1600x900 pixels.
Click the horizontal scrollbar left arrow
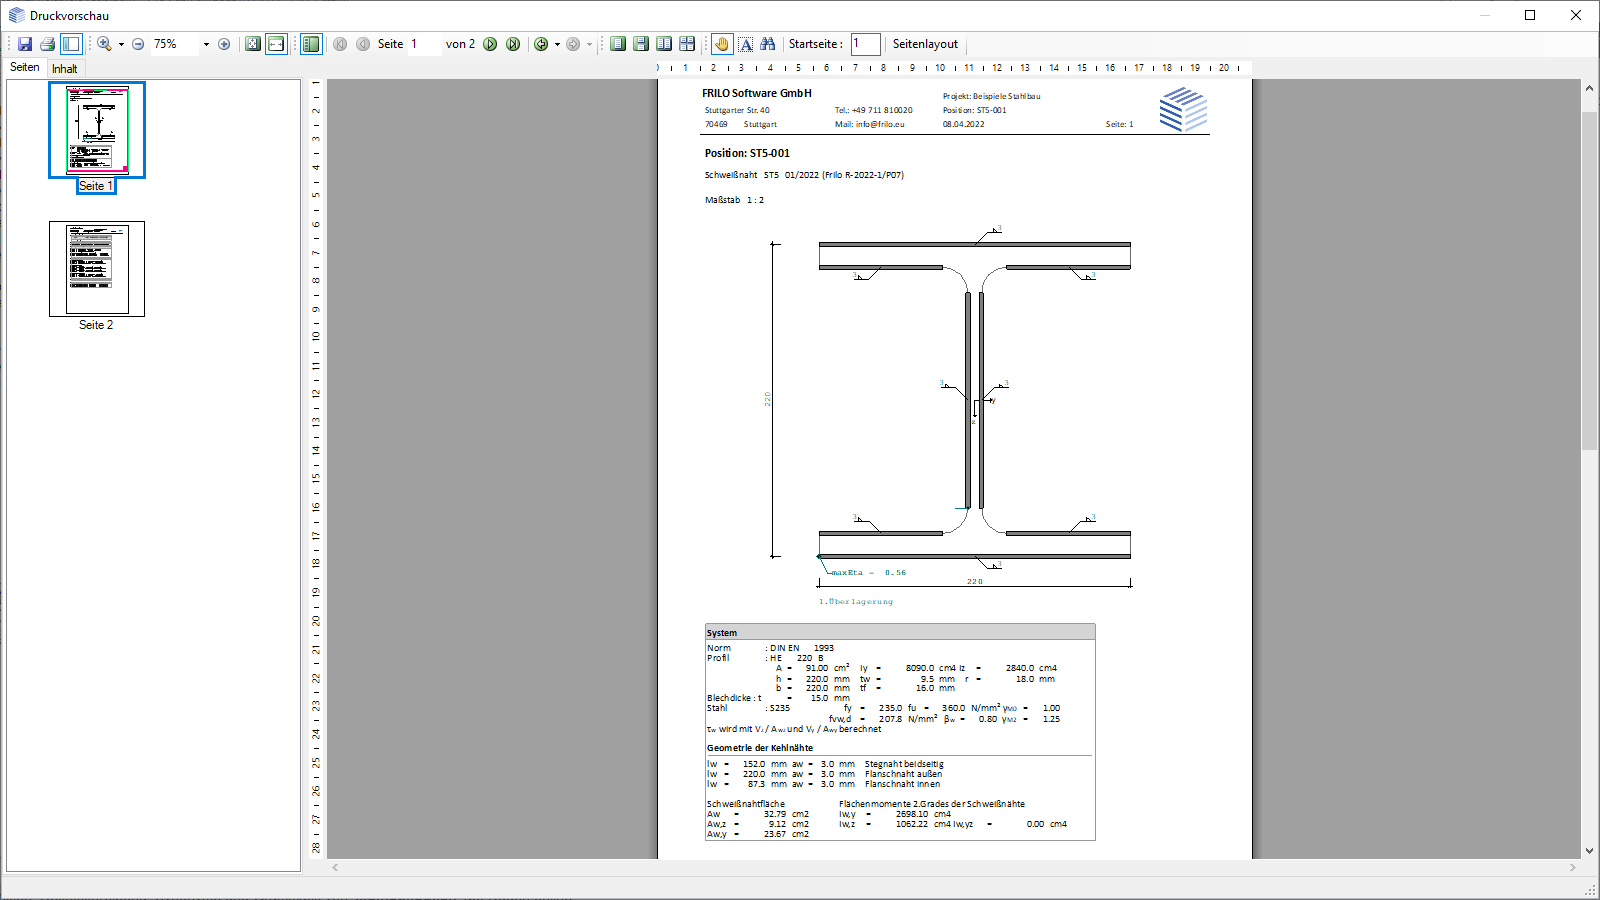(335, 867)
